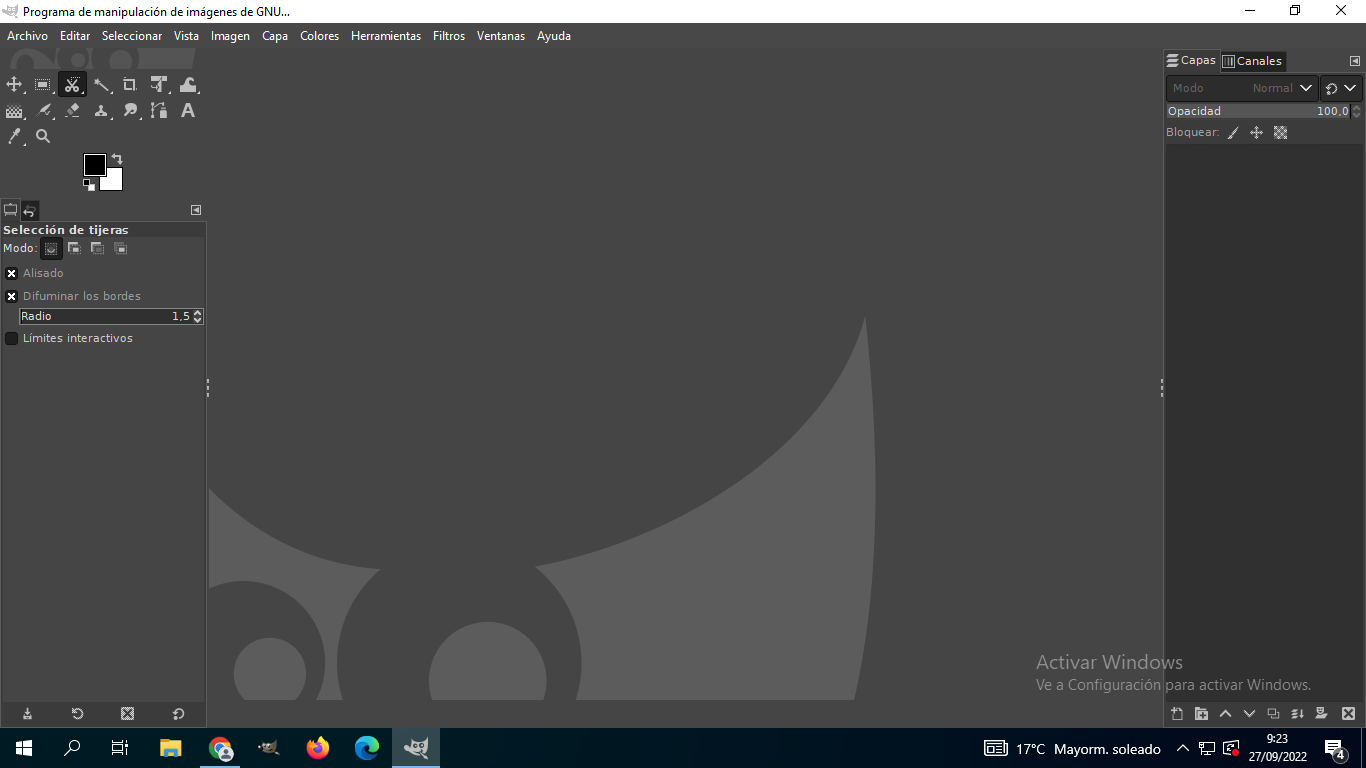This screenshot has height=768, width=1366.
Task: Open the Filtros menu
Action: point(449,36)
